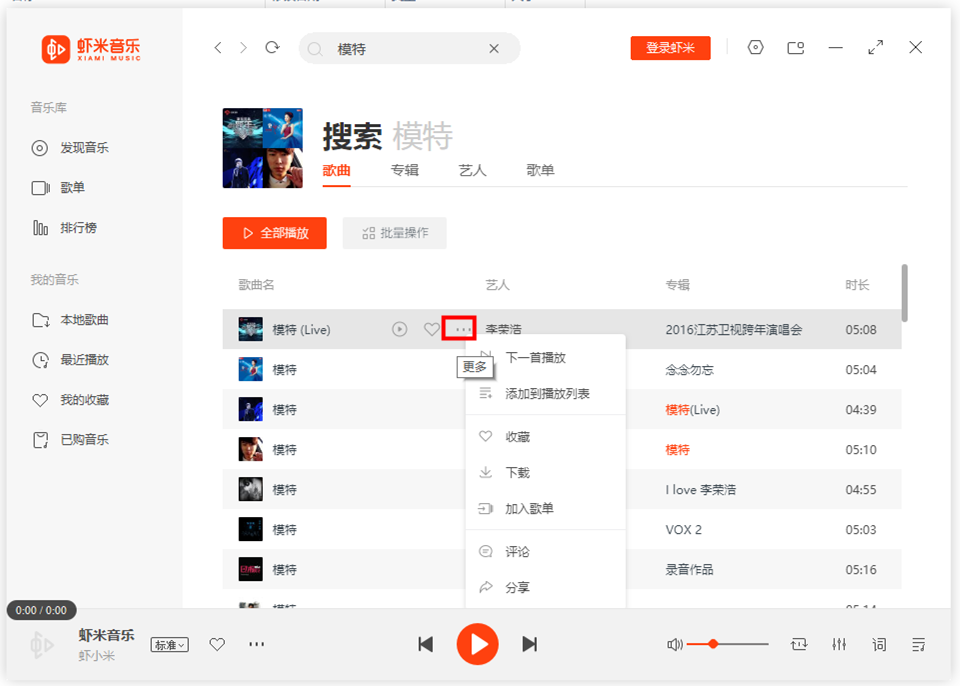
Task: Open the more options in player bar
Action: click(257, 645)
